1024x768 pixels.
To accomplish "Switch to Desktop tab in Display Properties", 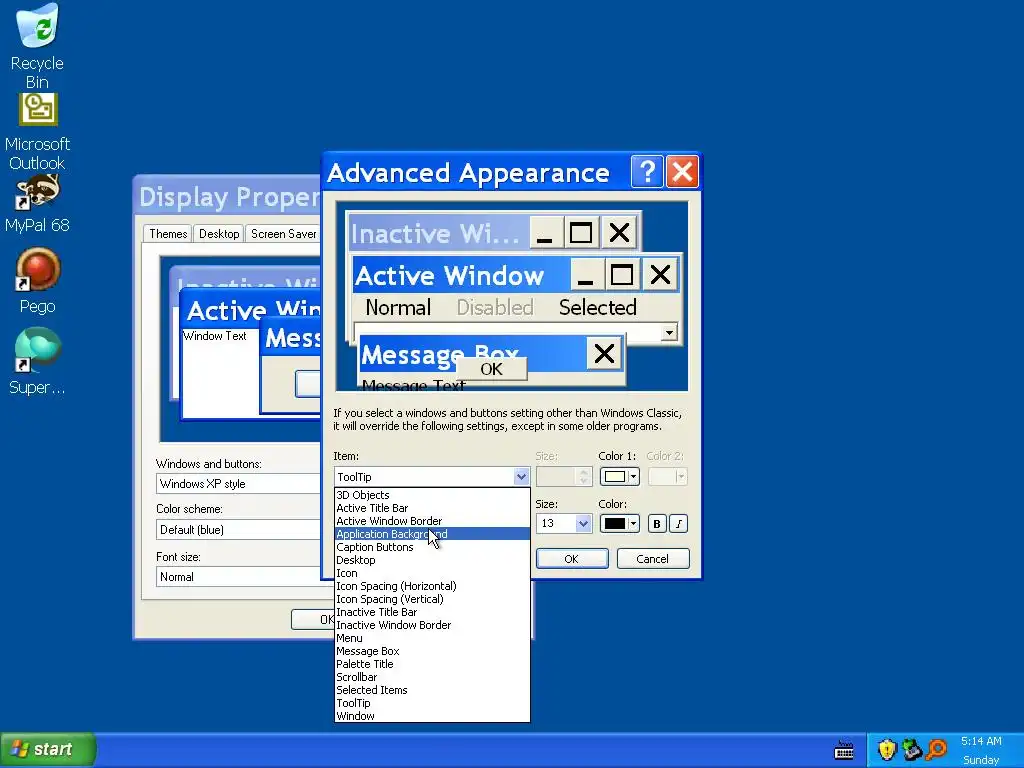I will click(219, 234).
